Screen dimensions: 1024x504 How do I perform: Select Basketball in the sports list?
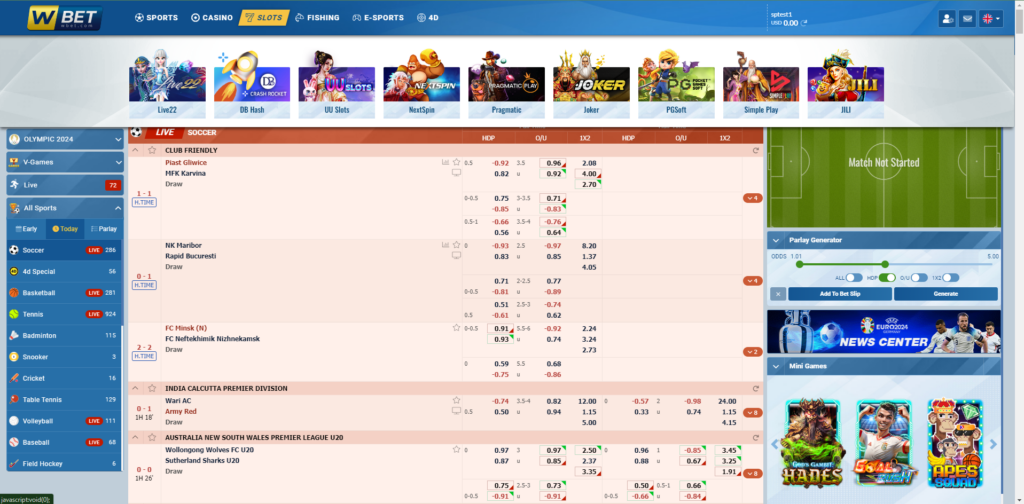click(64, 292)
